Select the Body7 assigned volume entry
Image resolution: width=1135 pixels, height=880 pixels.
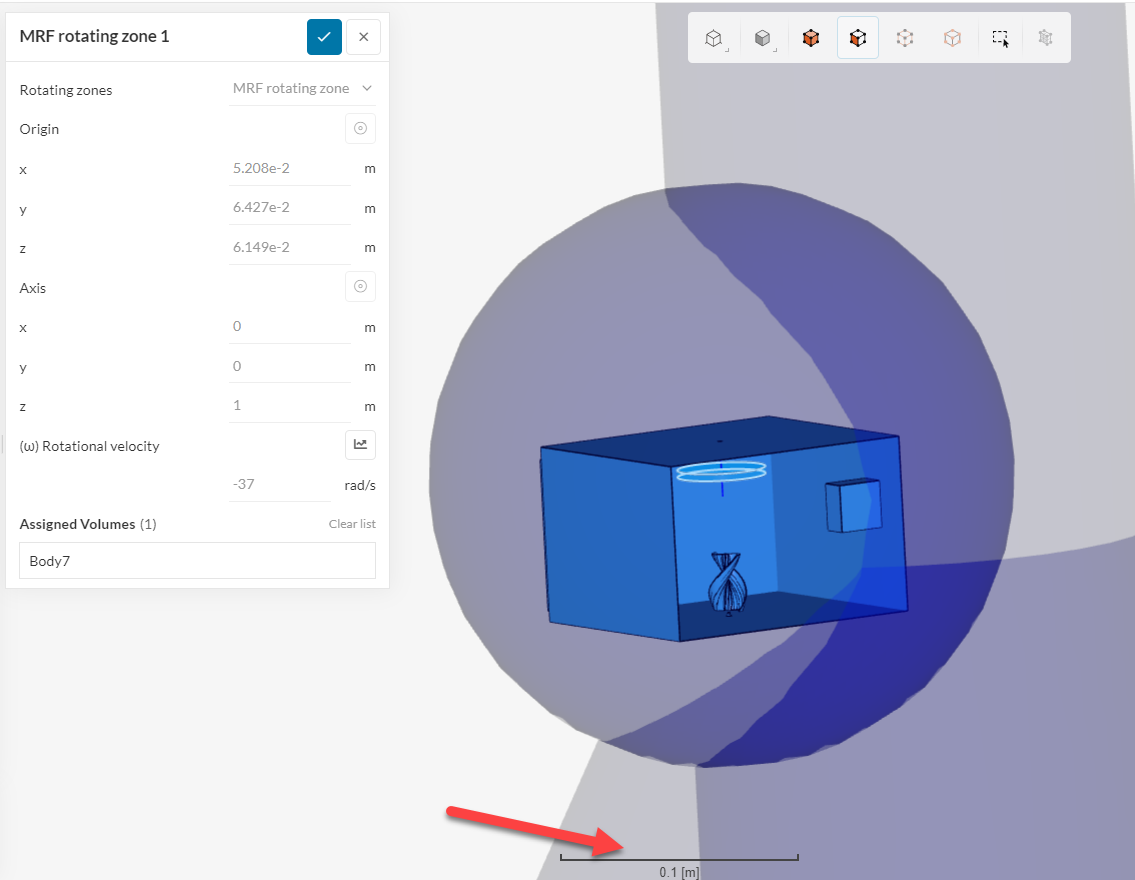pos(197,560)
